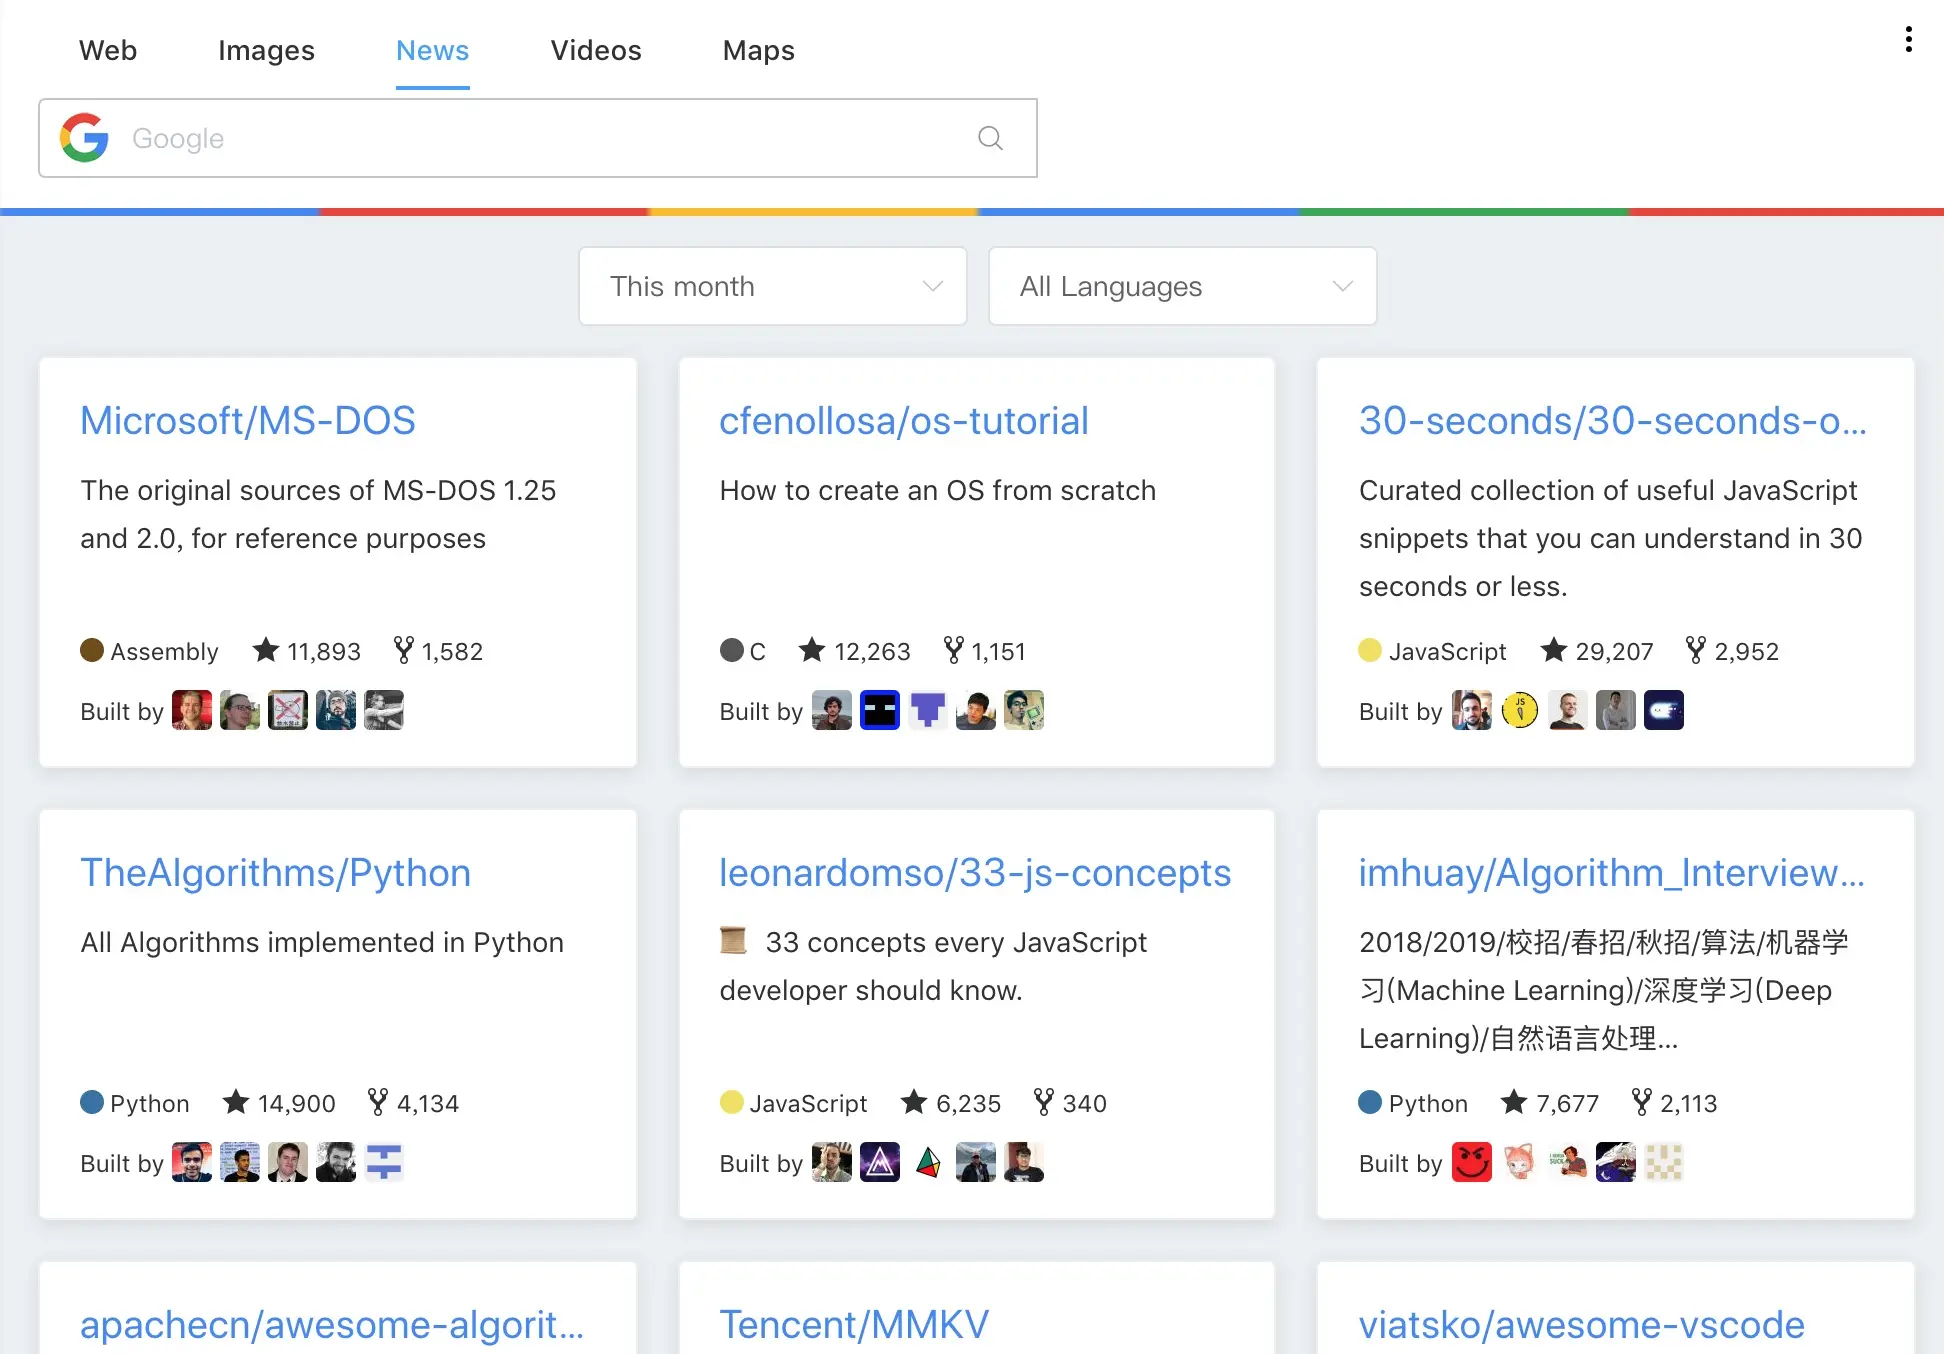Click fork icon on cfenollosa/os-tutorial card

point(954,651)
